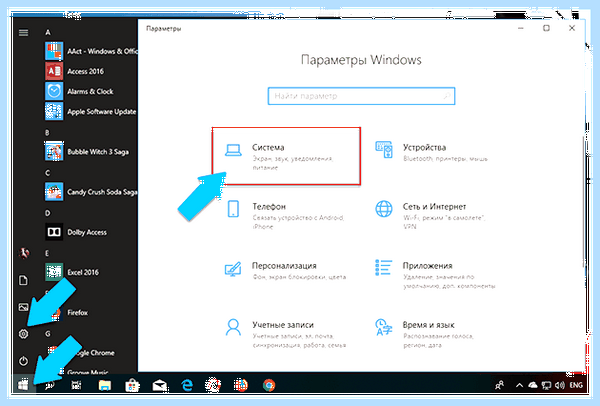Maximize the Параметры window
This screenshot has height=406, width=600.
(x=546, y=28)
